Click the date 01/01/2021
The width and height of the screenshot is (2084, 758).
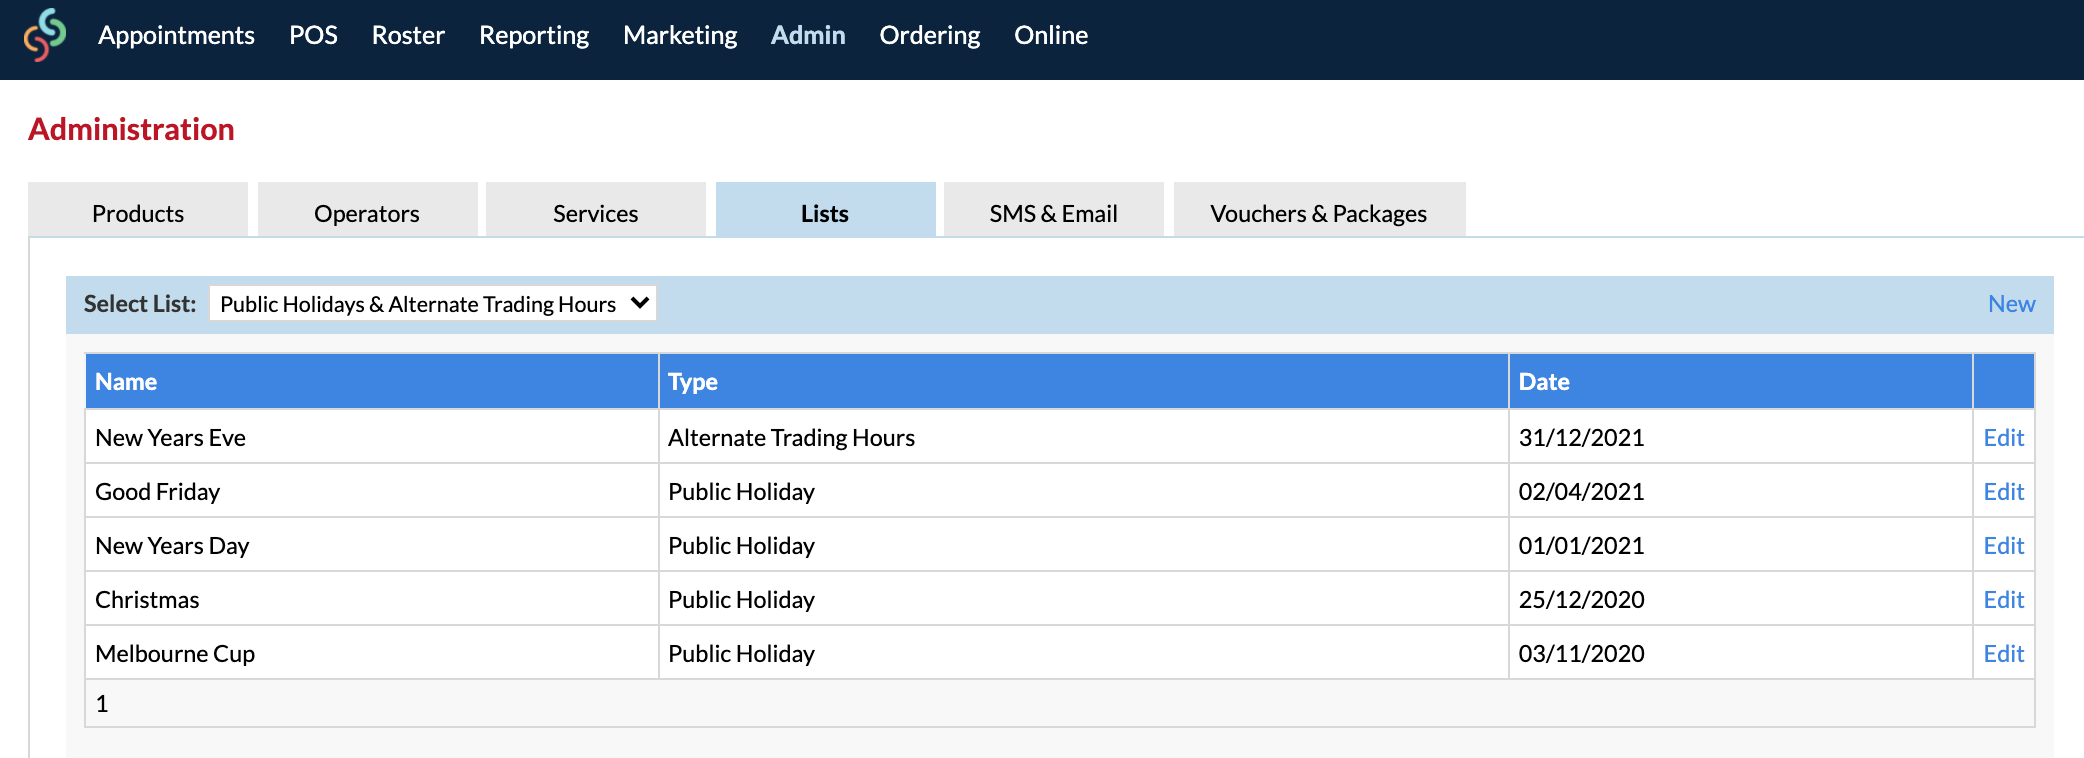tap(1582, 546)
